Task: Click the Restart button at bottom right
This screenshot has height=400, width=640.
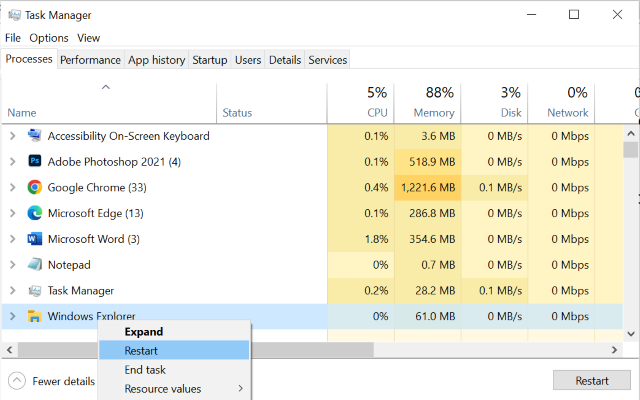Action: click(591, 380)
